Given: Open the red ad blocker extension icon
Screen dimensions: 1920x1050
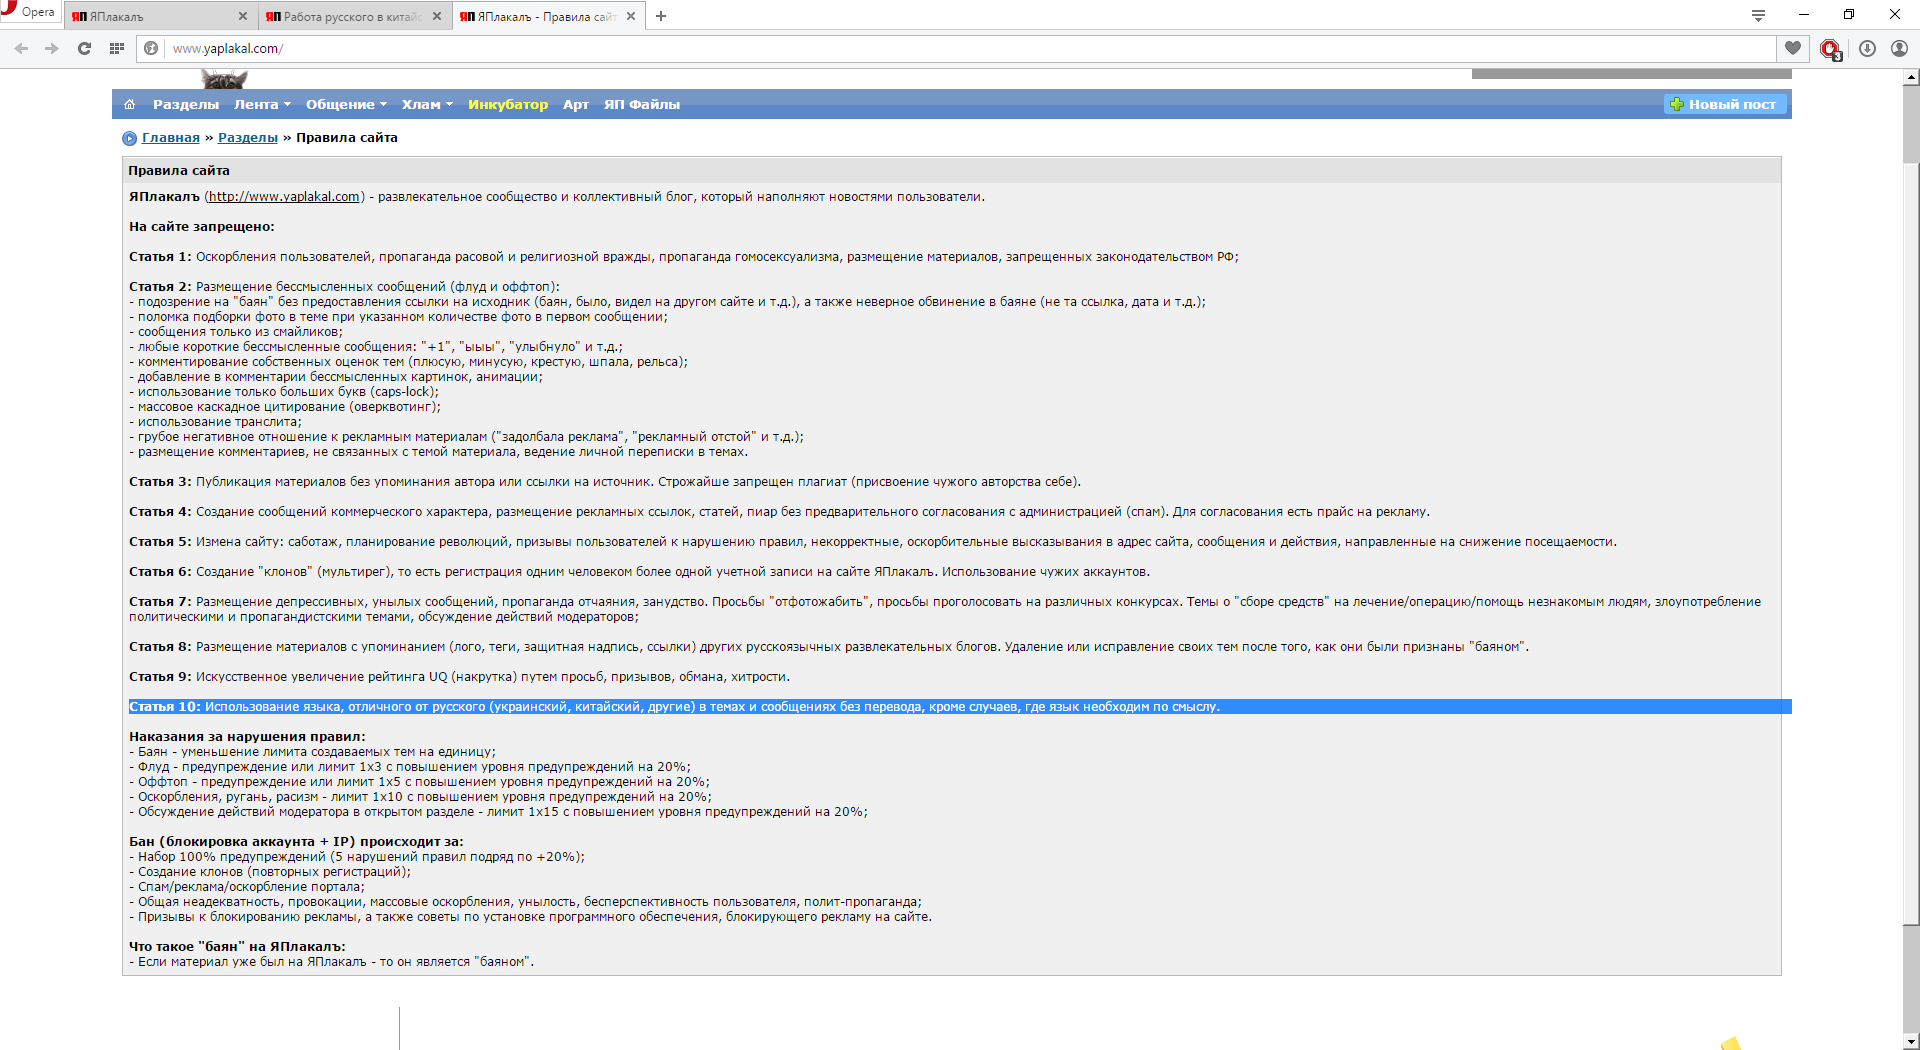Looking at the screenshot, I should [x=1830, y=49].
